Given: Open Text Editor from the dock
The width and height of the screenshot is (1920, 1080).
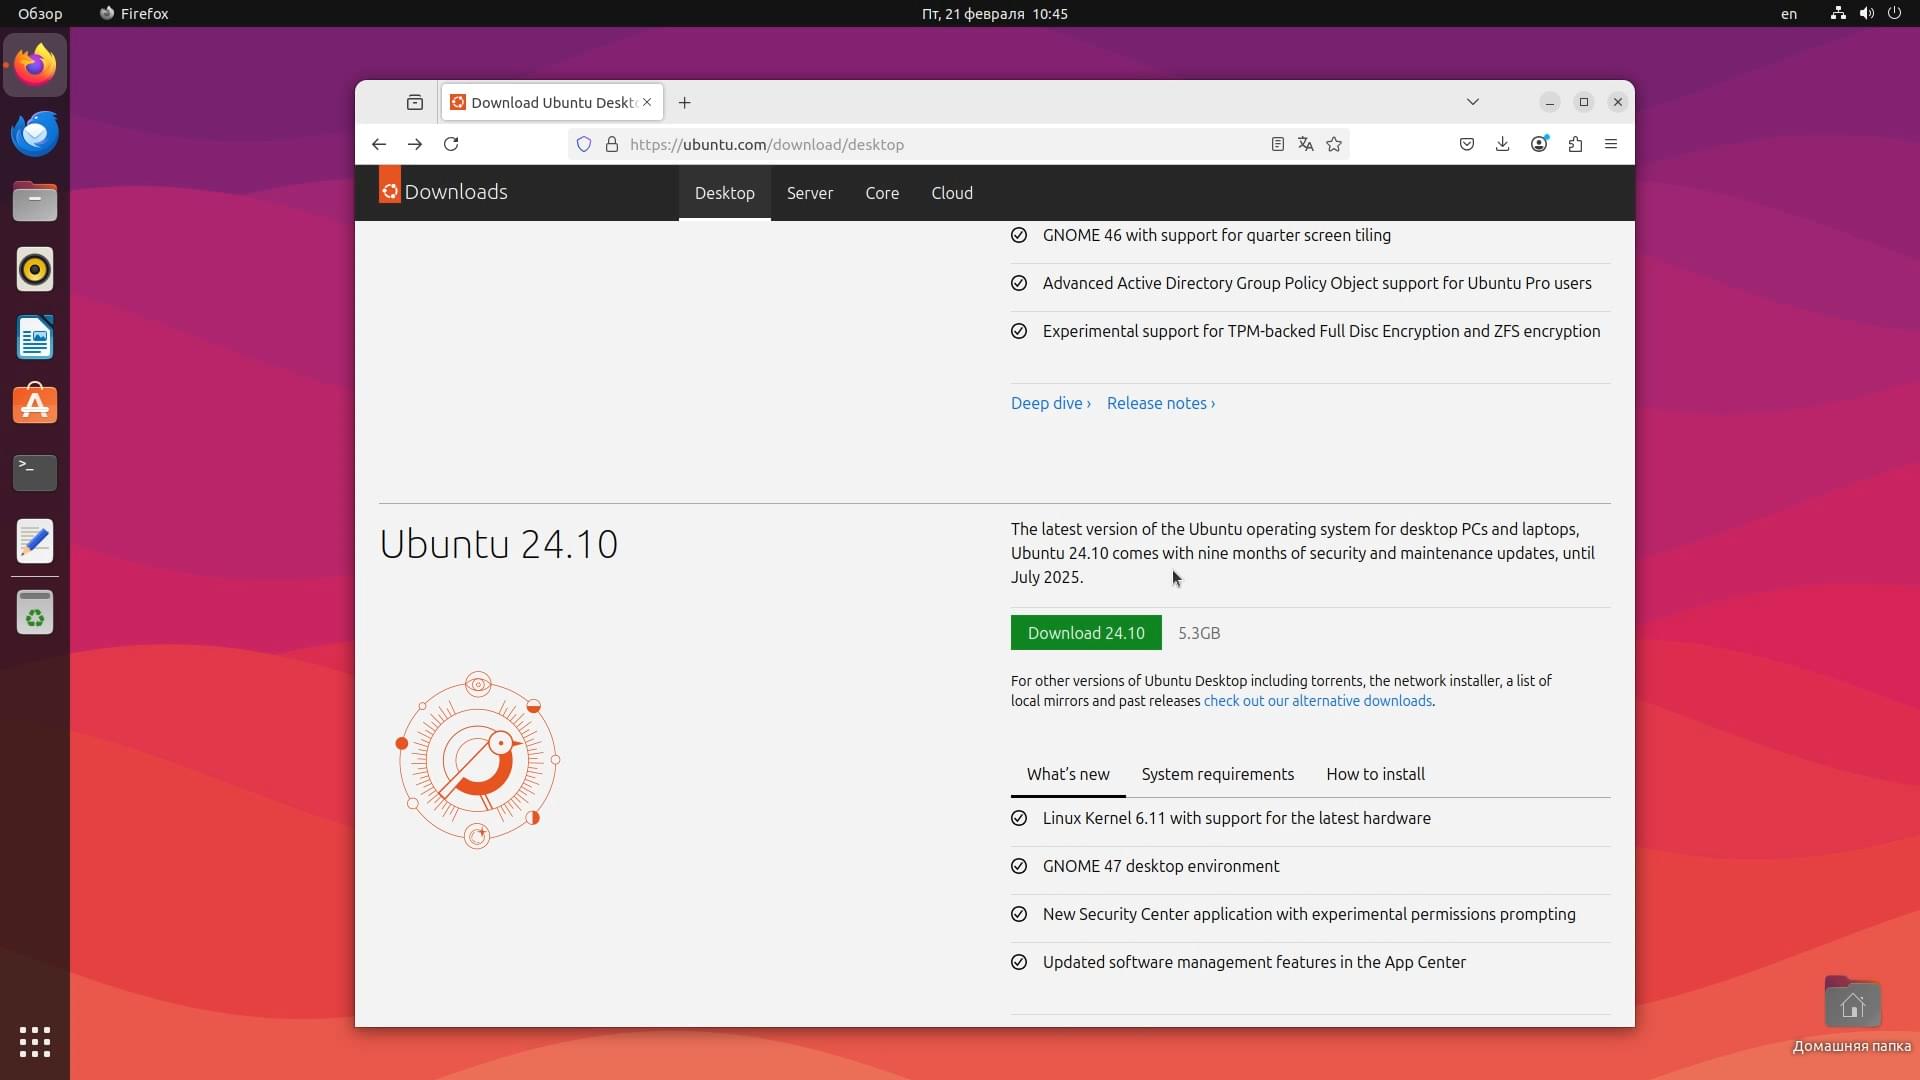Looking at the screenshot, I should point(35,541).
